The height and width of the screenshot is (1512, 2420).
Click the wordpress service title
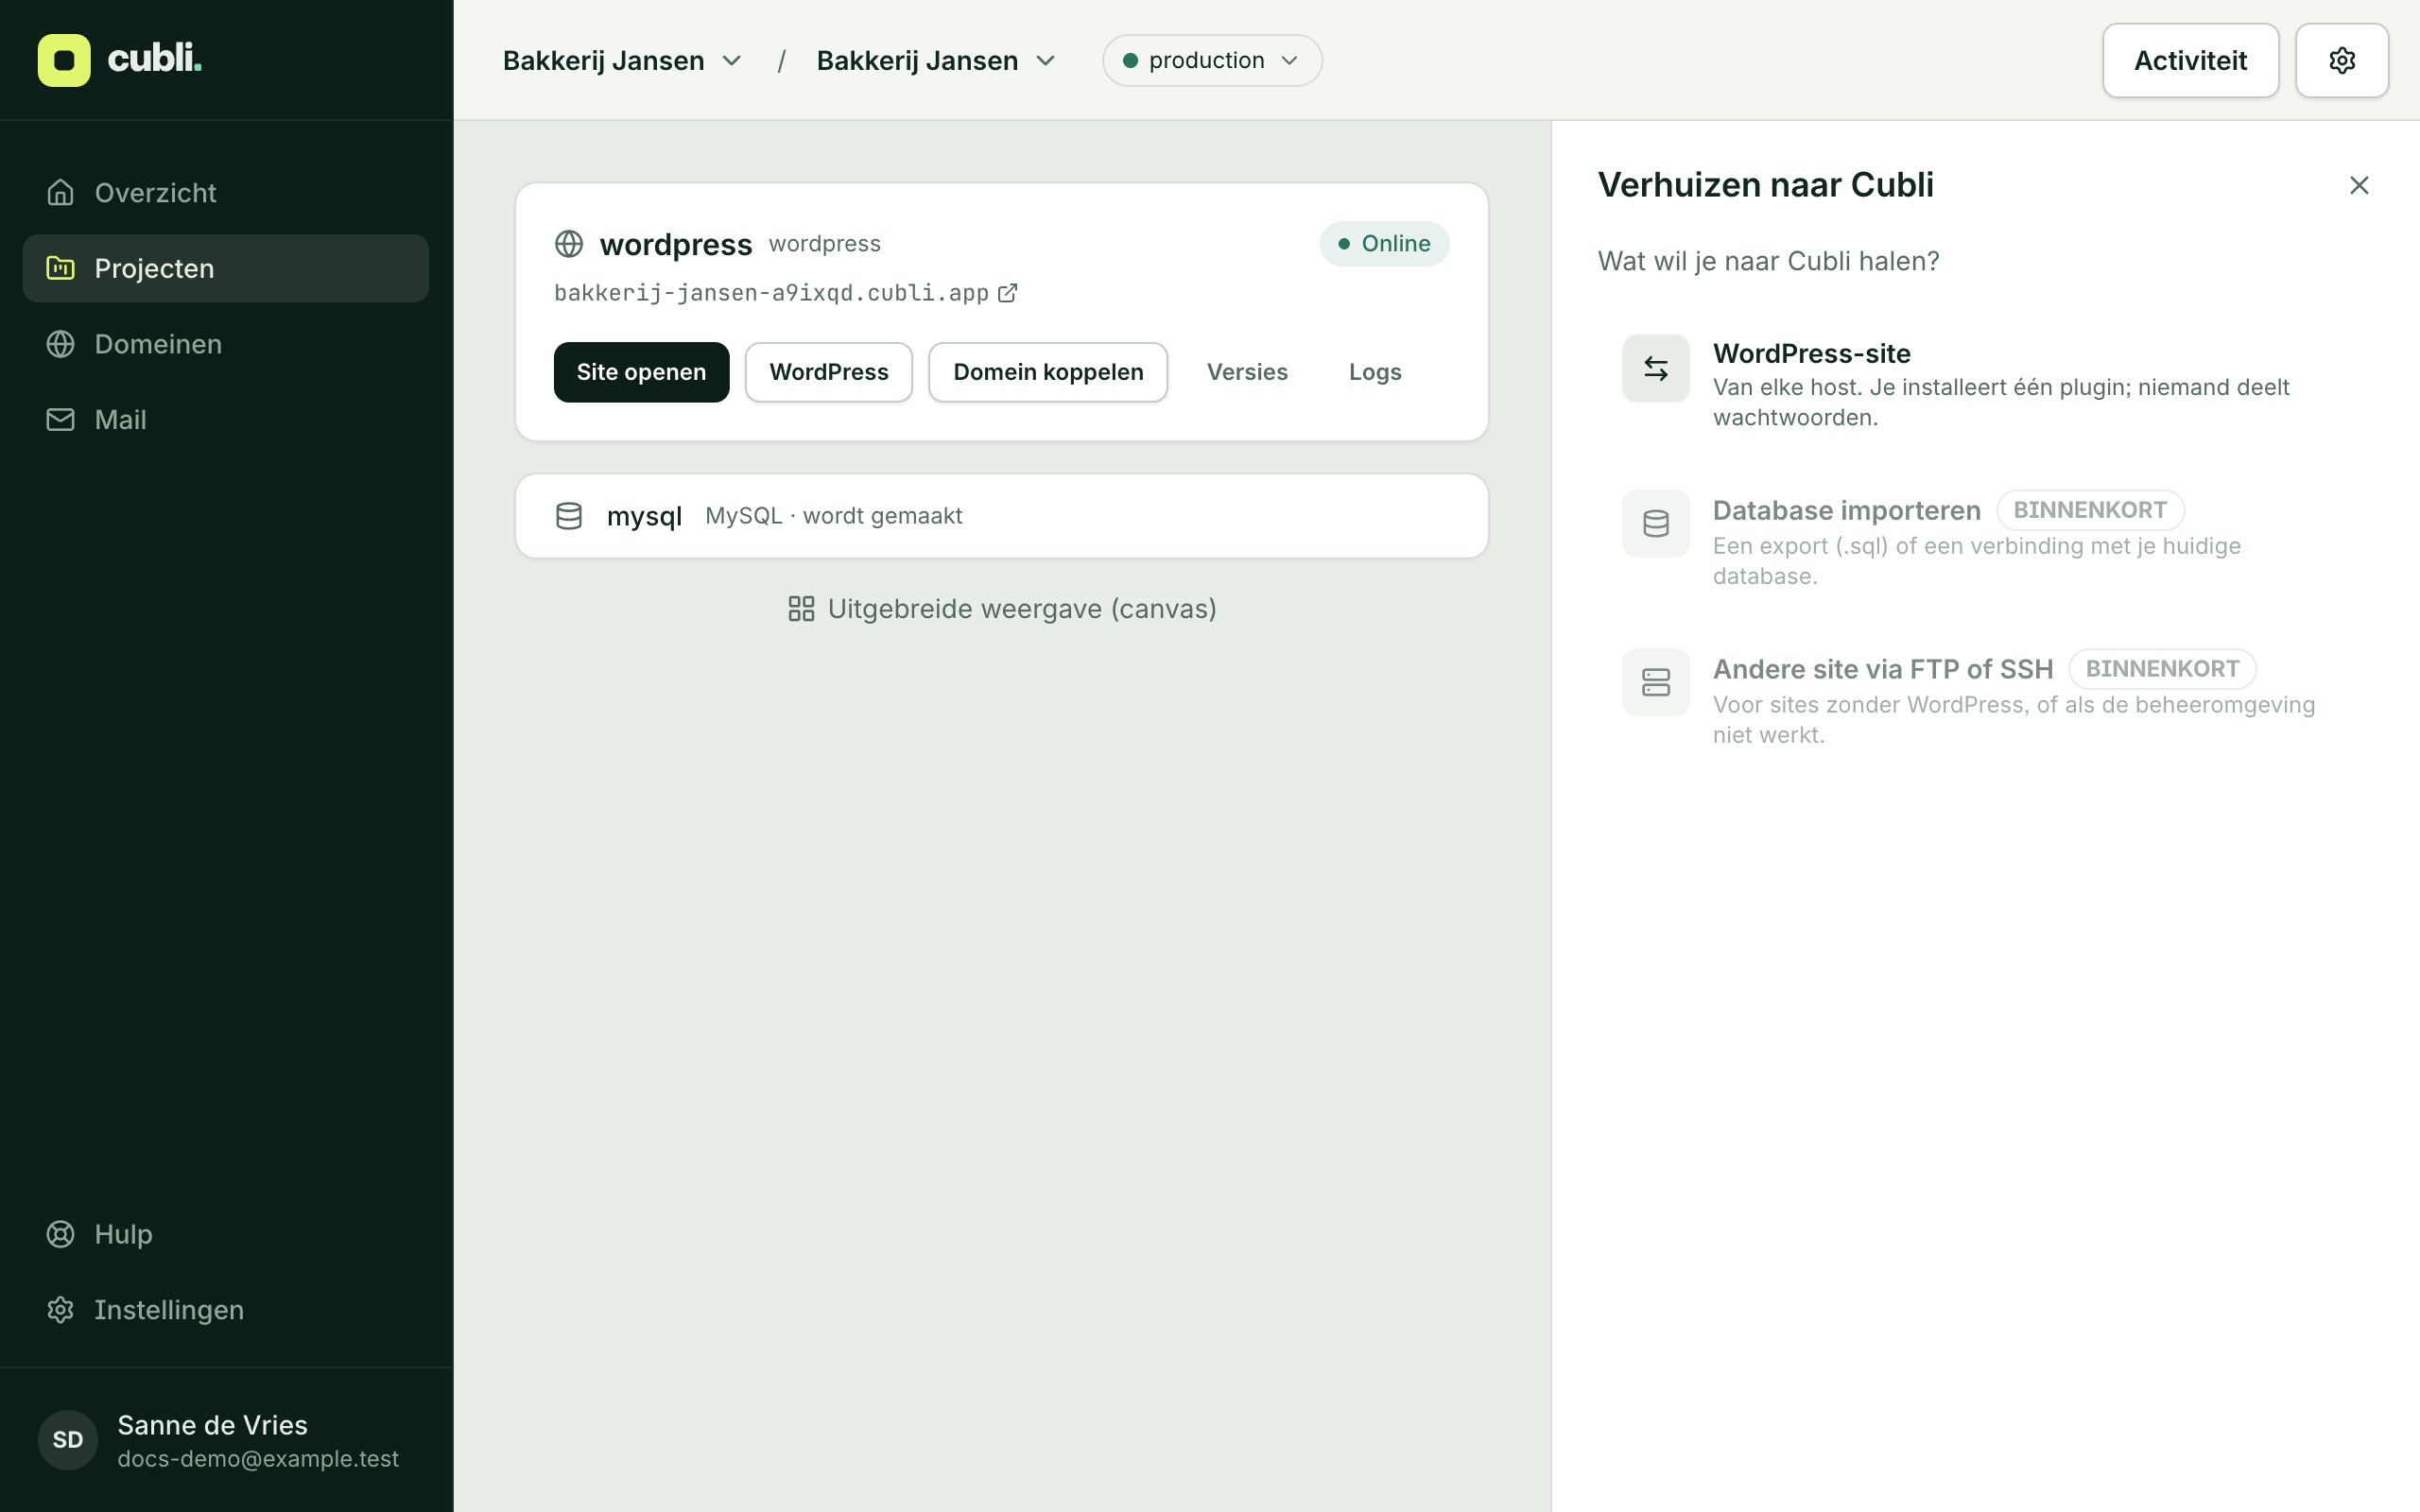[676, 244]
